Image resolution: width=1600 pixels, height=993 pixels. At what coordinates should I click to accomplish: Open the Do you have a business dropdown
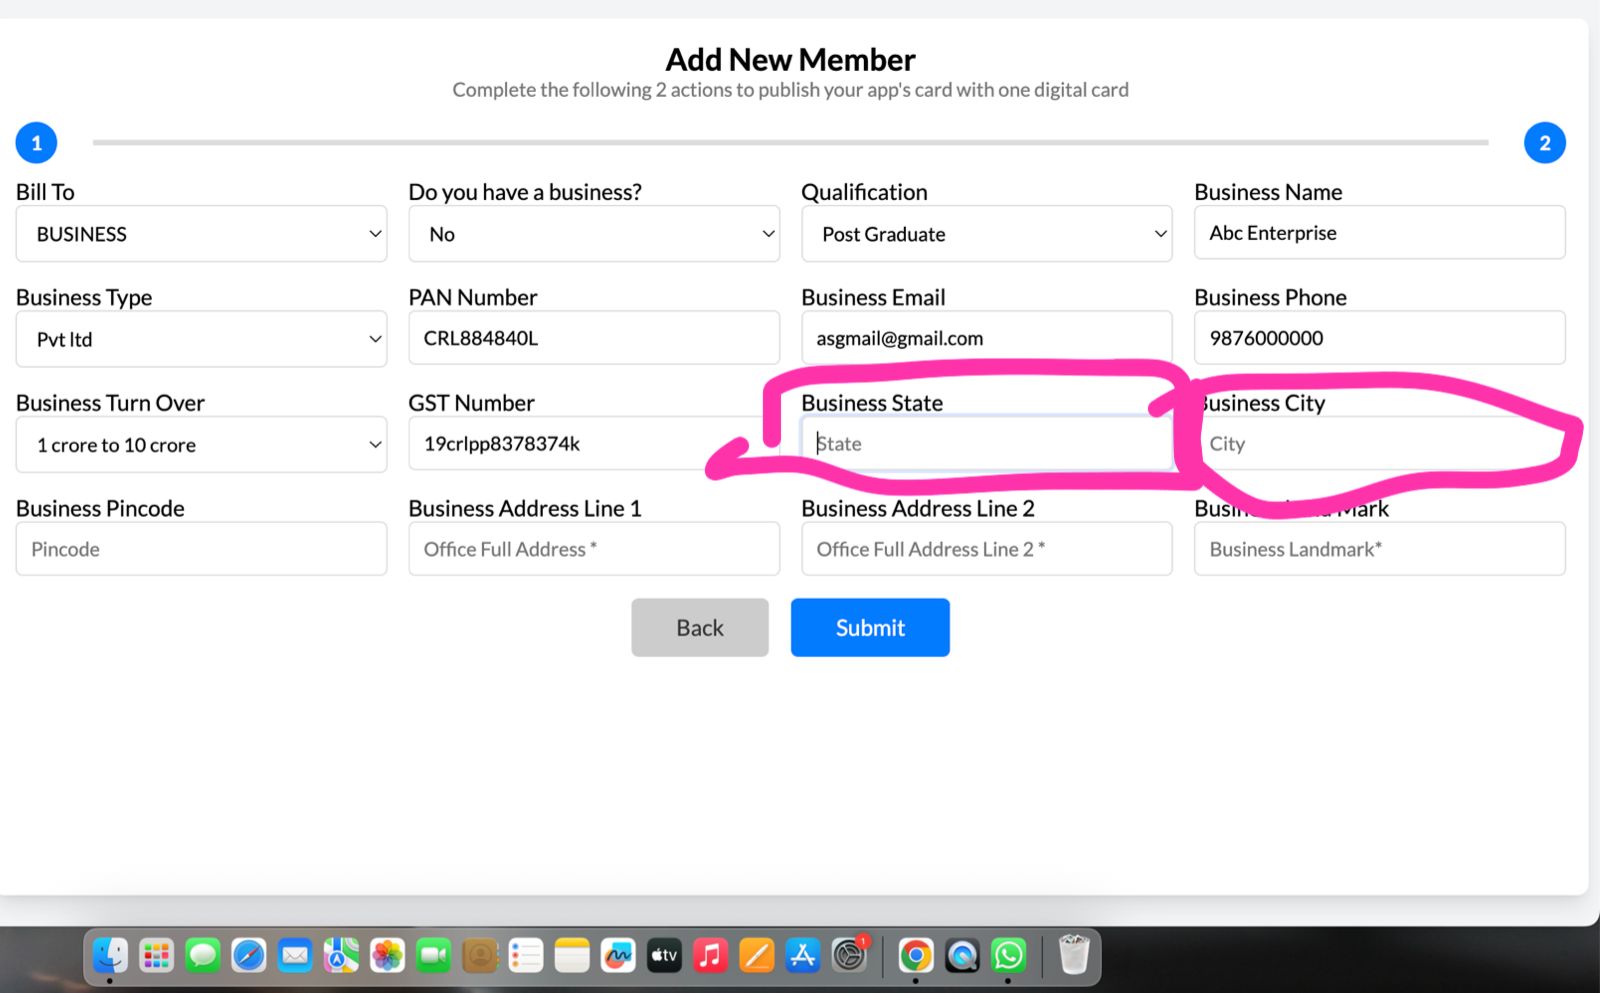point(593,234)
